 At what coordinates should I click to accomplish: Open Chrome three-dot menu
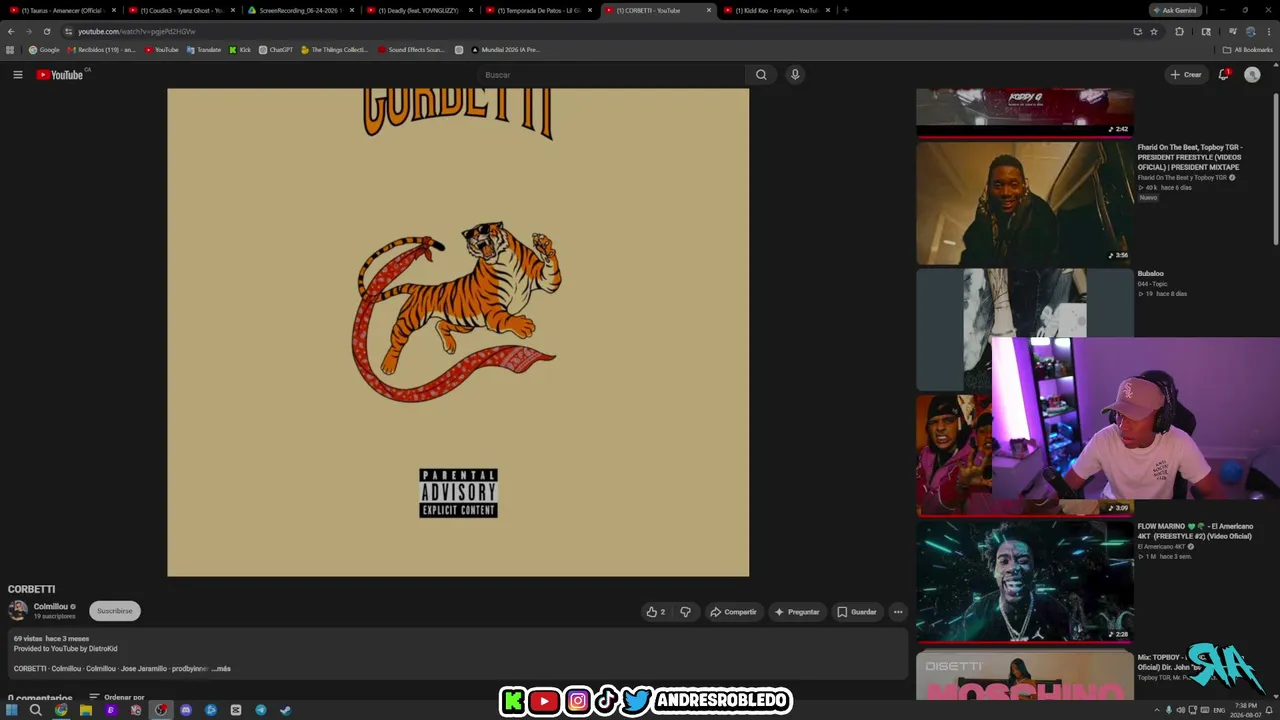tap(1268, 32)
